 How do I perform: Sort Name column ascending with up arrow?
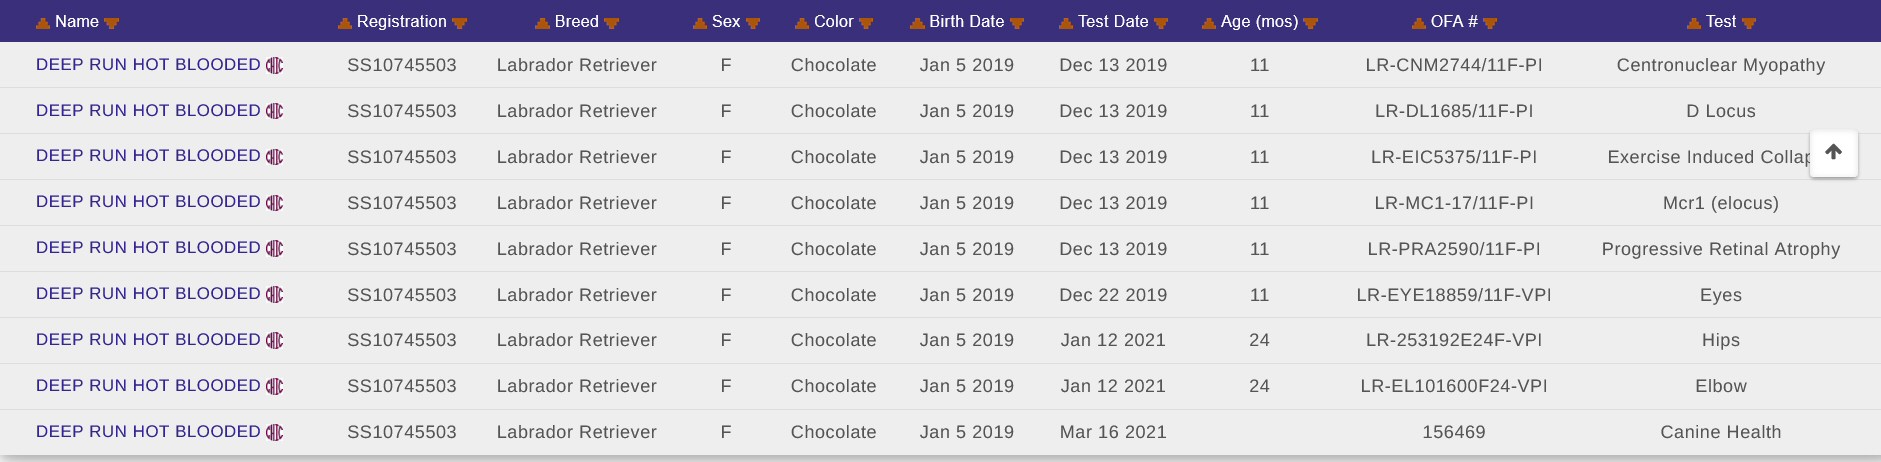43,23
